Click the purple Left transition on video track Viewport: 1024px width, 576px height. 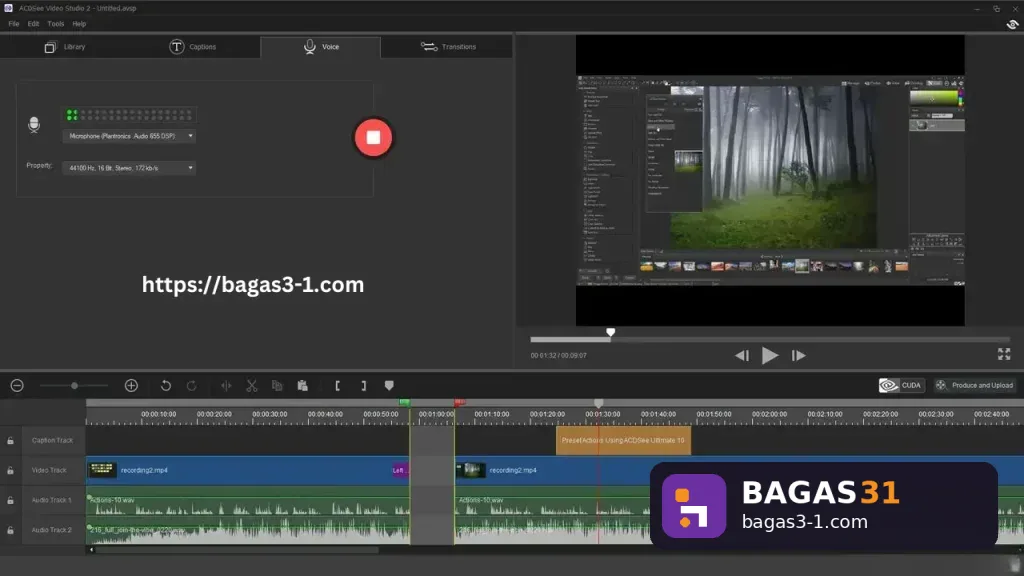400,470
